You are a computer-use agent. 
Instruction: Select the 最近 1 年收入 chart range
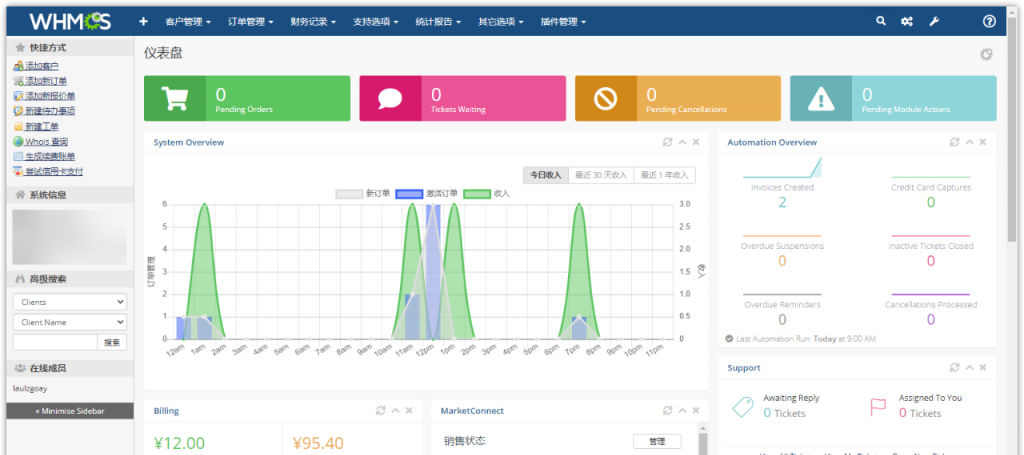tap(665, 176)
